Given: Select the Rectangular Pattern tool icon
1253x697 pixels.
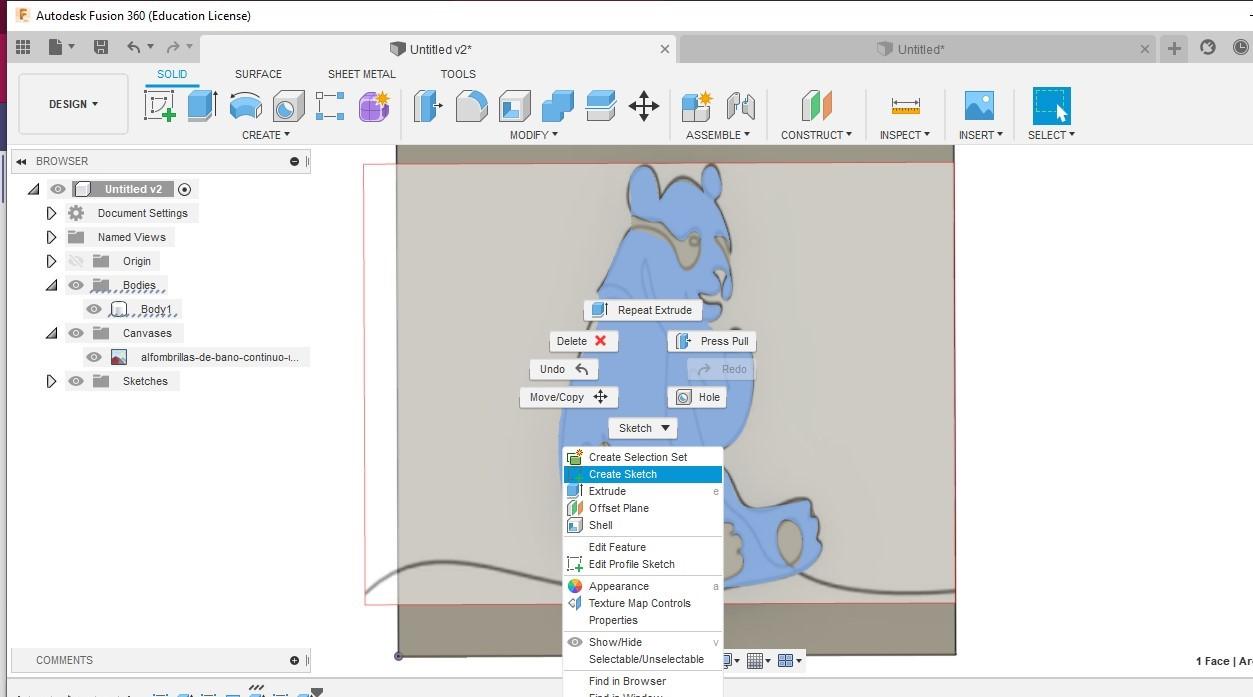Looking at the screenshot, I should pyautogui.click(x=330, y=106).
